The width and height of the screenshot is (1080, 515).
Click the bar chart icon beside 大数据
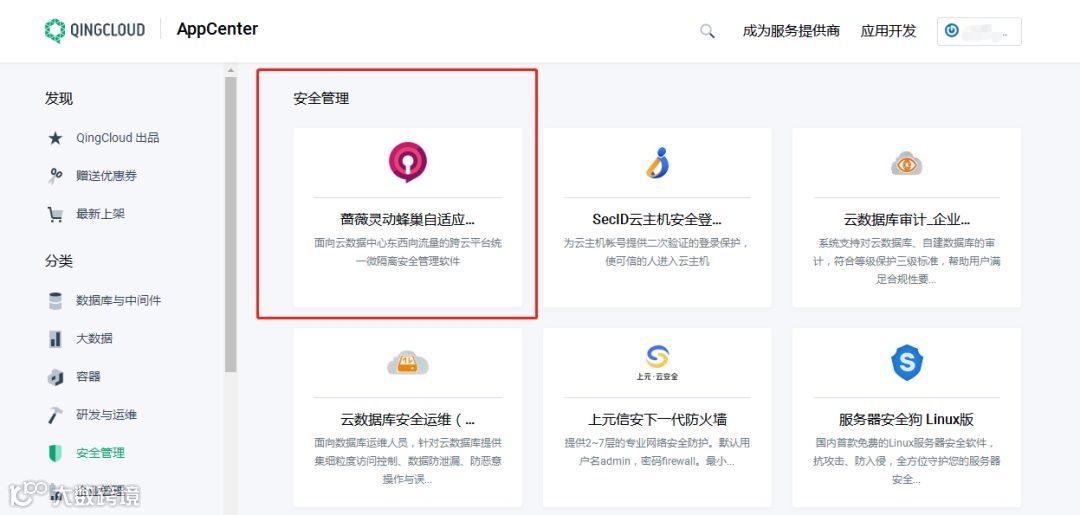tap(55, 339)
